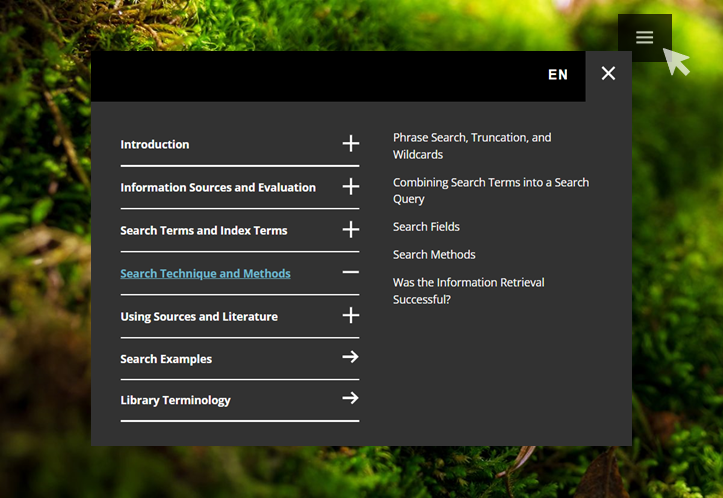Viewport: 723px width, 498px height.
Task: Open Information Sources and Evaluation item
Action: pos(218,187)
